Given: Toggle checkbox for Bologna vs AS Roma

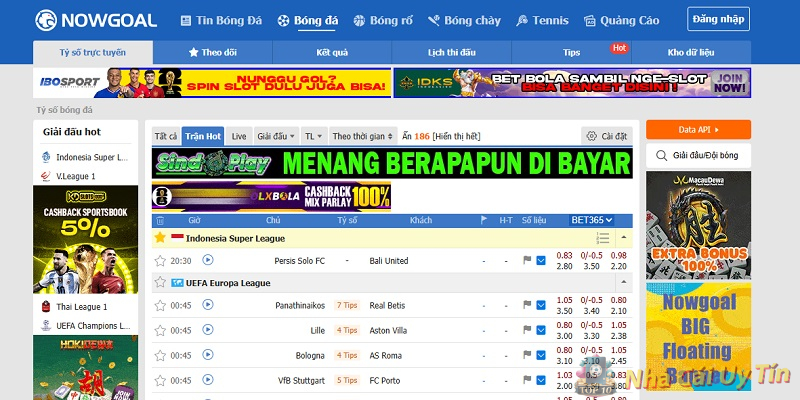Looking at the screenshot, I should [x=541, y=355].
